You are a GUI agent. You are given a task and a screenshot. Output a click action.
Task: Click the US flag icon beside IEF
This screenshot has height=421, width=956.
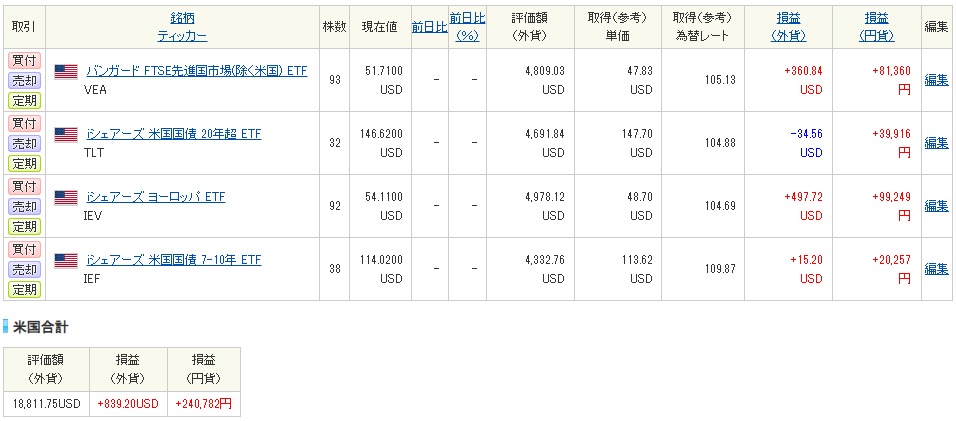click(65, 260)
